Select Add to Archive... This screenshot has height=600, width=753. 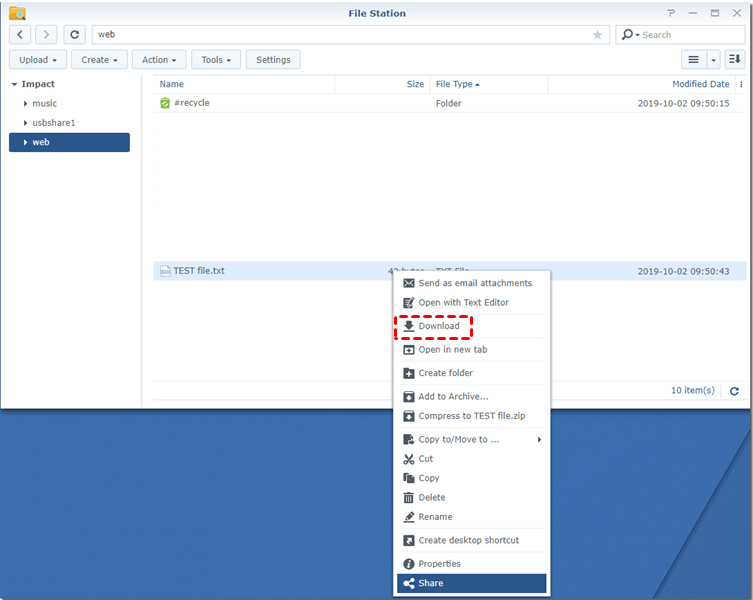[472, 396]
